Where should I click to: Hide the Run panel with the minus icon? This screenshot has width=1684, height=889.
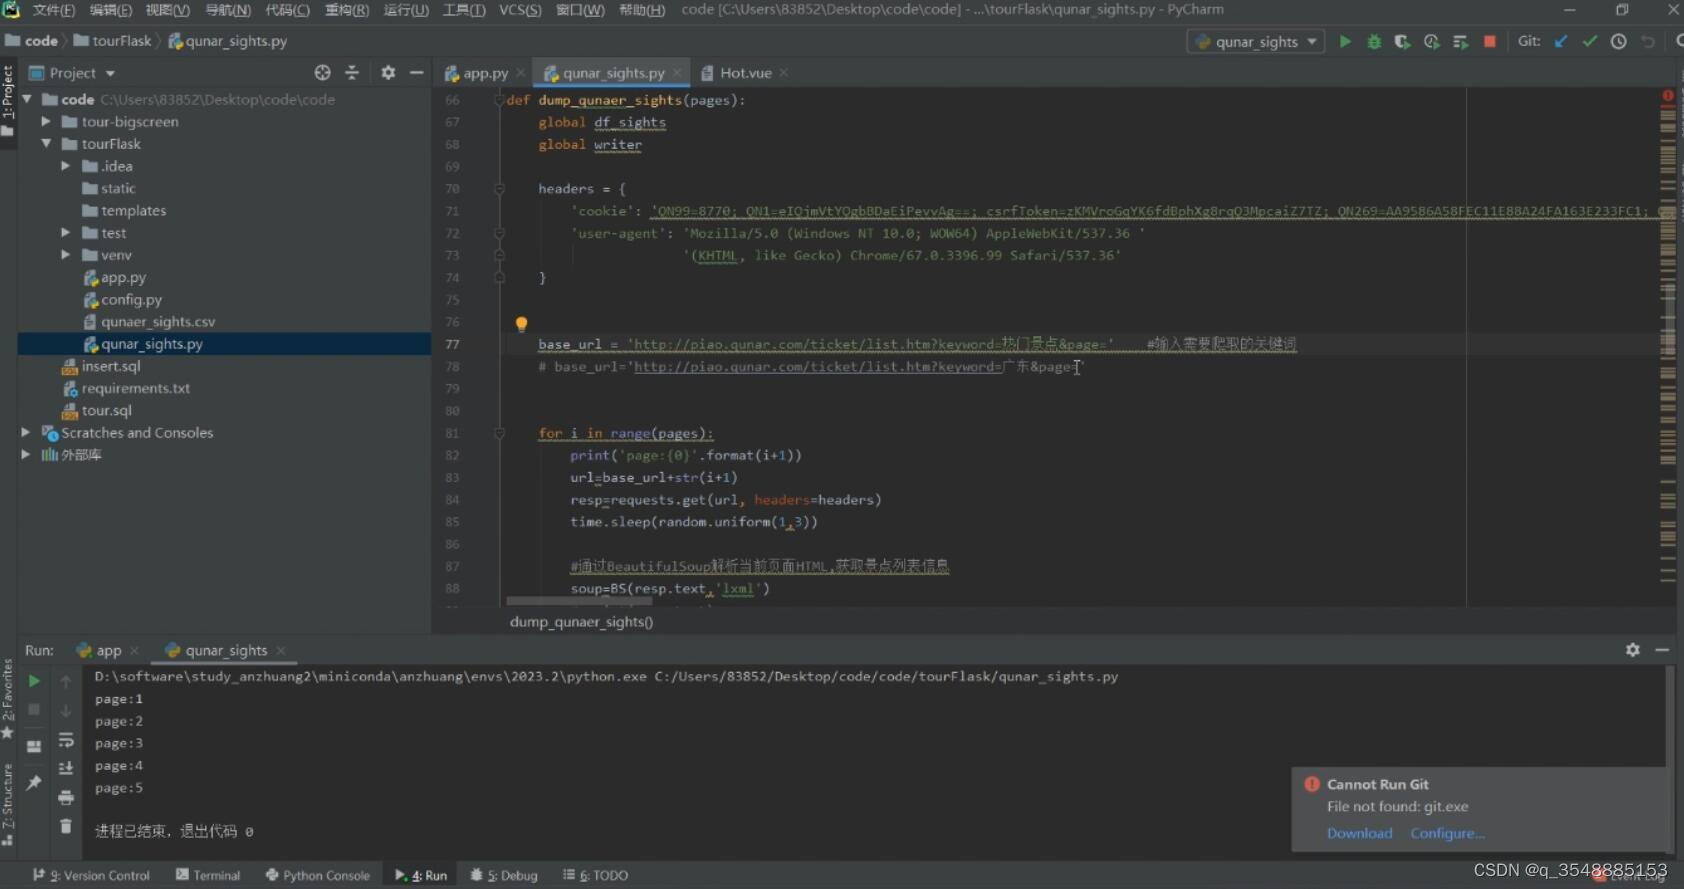1662,649
